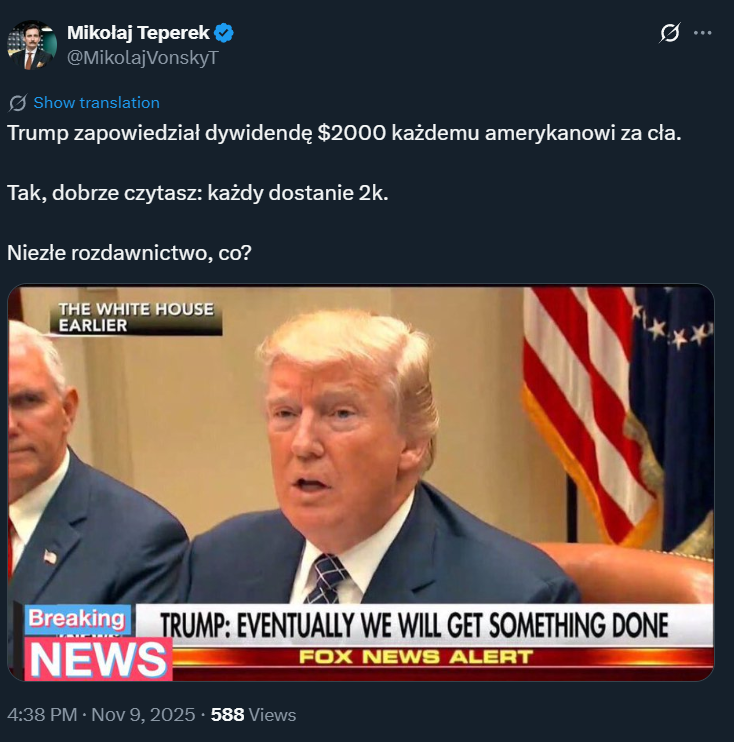Visit the @MikolajVonskyT handle
734x742 pixels.
click(x=142, y=58)
